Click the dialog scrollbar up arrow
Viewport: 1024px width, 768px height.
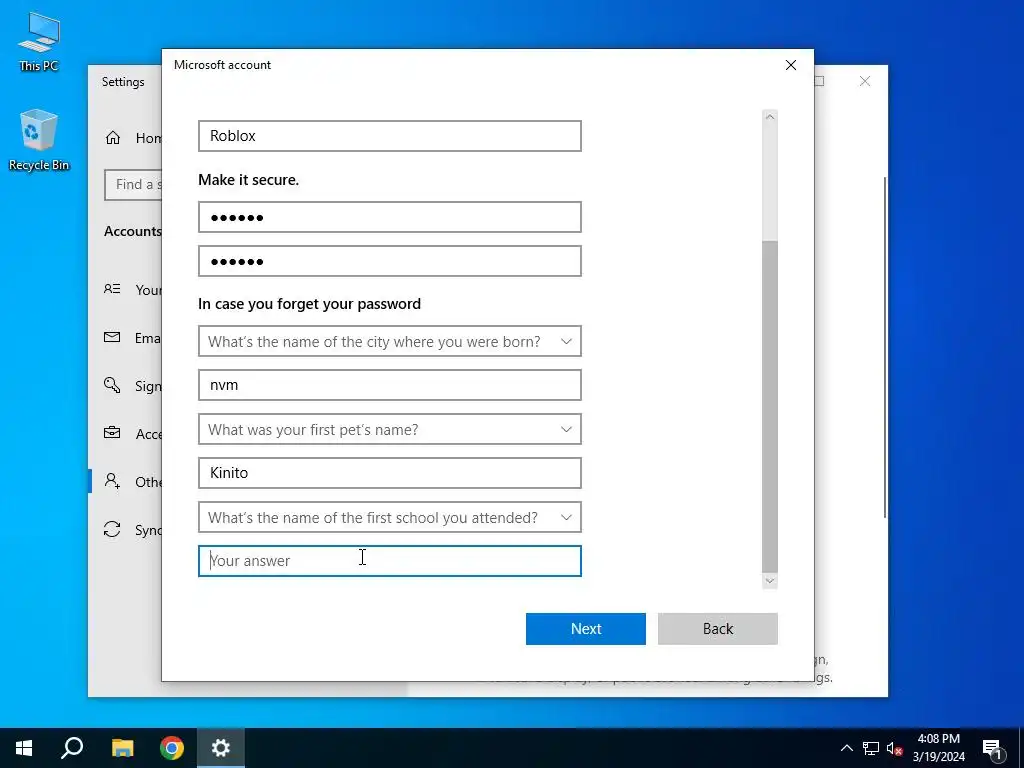point(770,117)
